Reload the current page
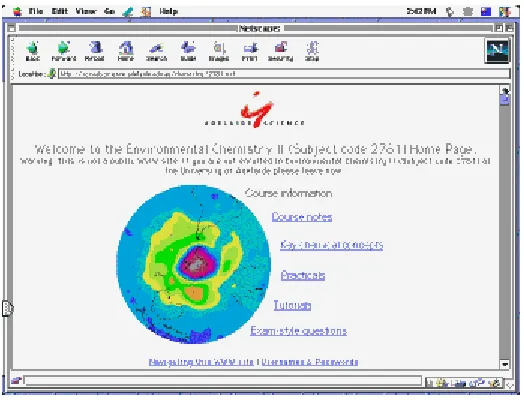524x402 pixels. click(95, 51)
